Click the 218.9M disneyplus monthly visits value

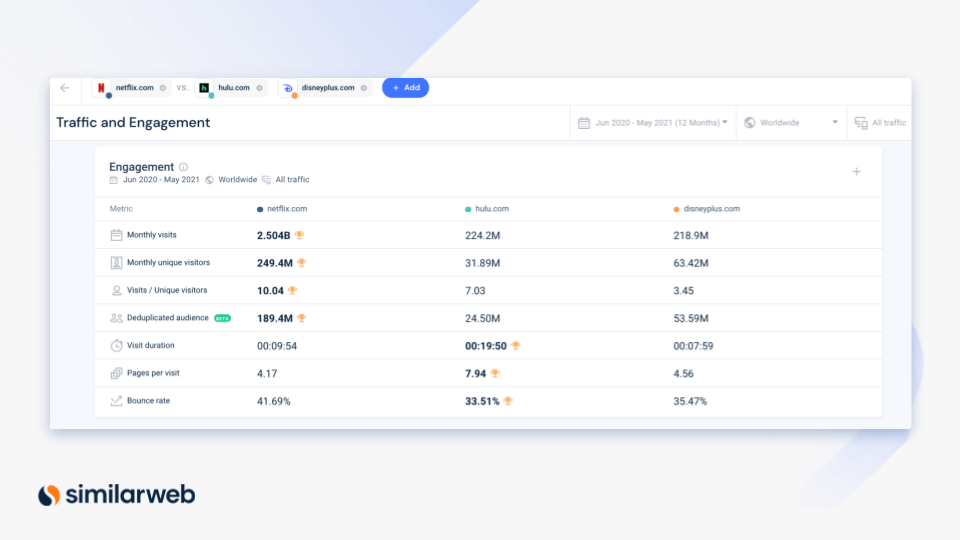pos(691,236)
